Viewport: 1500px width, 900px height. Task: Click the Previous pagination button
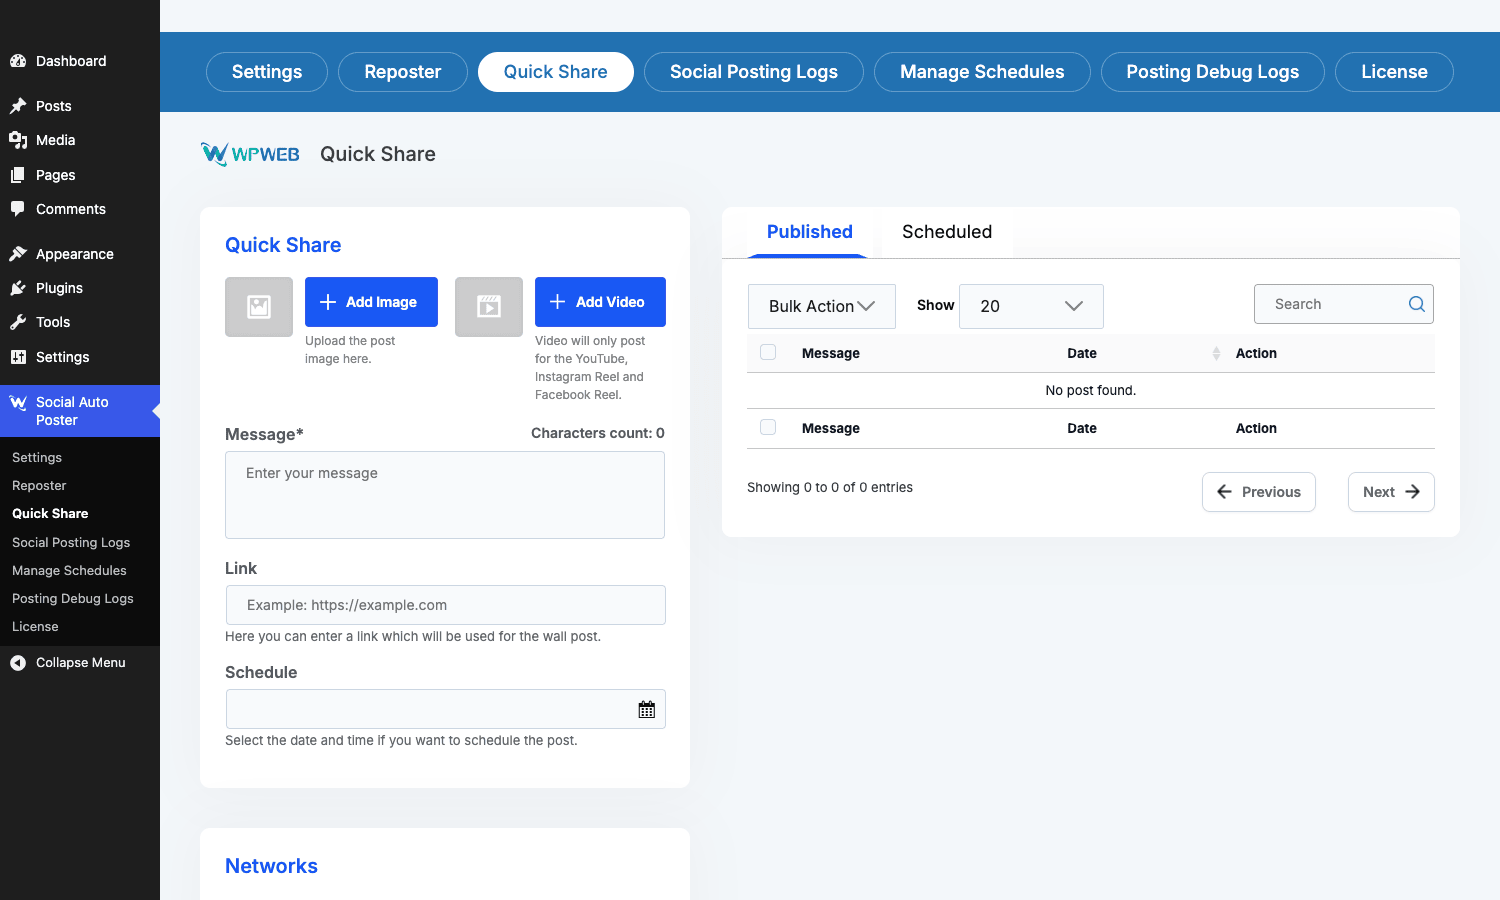pyautogui.click(x=1259, y=492)
